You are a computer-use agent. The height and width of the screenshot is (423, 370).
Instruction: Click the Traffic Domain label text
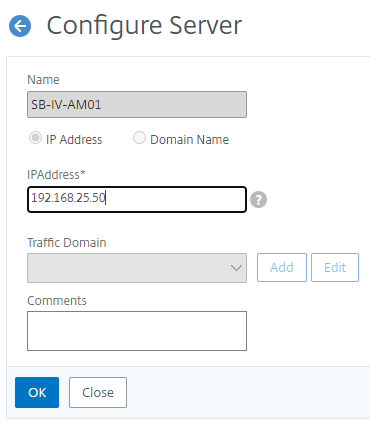[67, 242]
